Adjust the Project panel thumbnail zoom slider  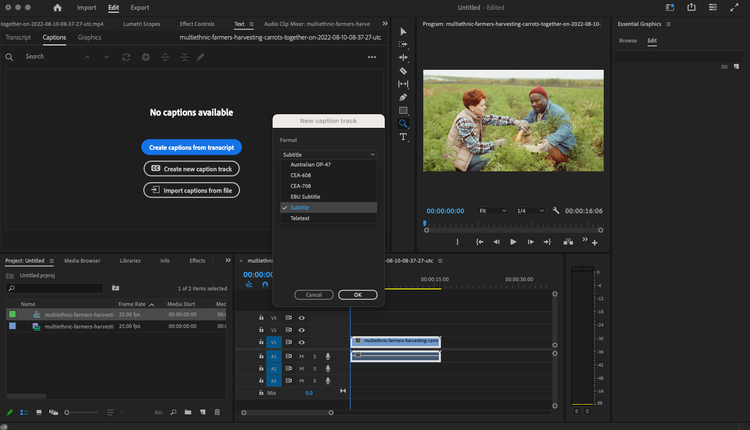(x=68, y=412)
